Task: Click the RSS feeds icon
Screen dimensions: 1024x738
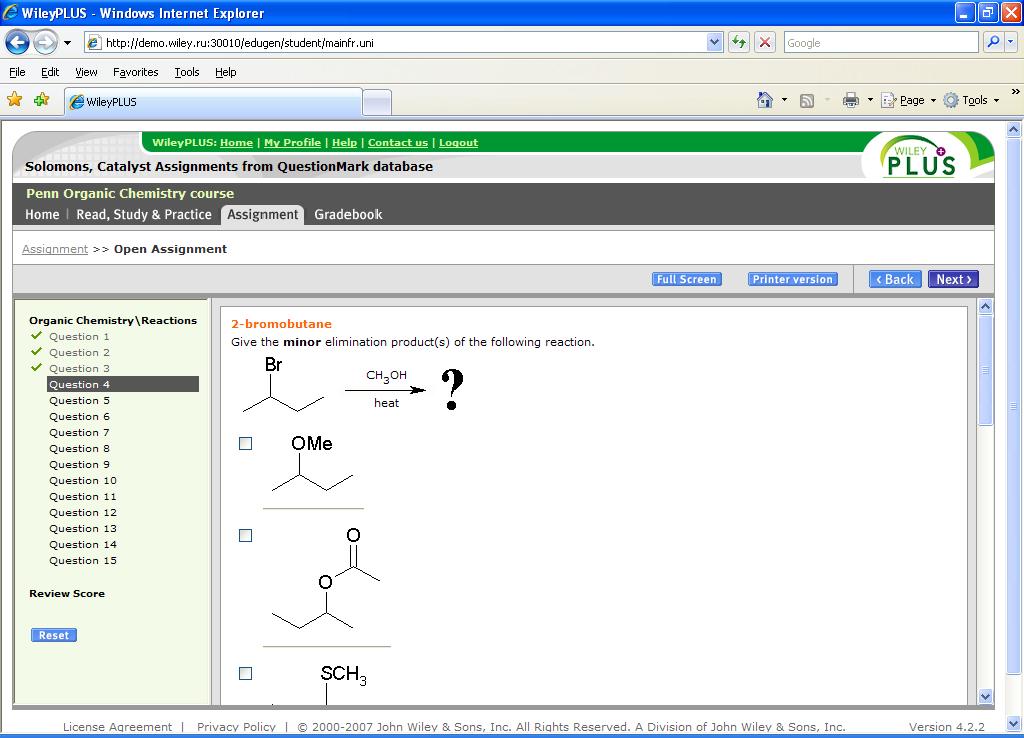Action: coord(807,101)
